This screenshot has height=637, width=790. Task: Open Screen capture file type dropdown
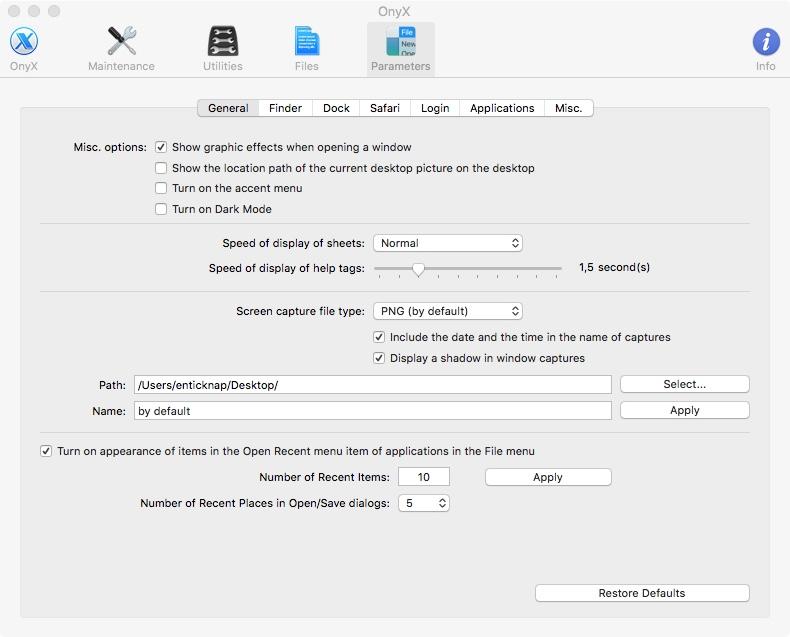448,311
